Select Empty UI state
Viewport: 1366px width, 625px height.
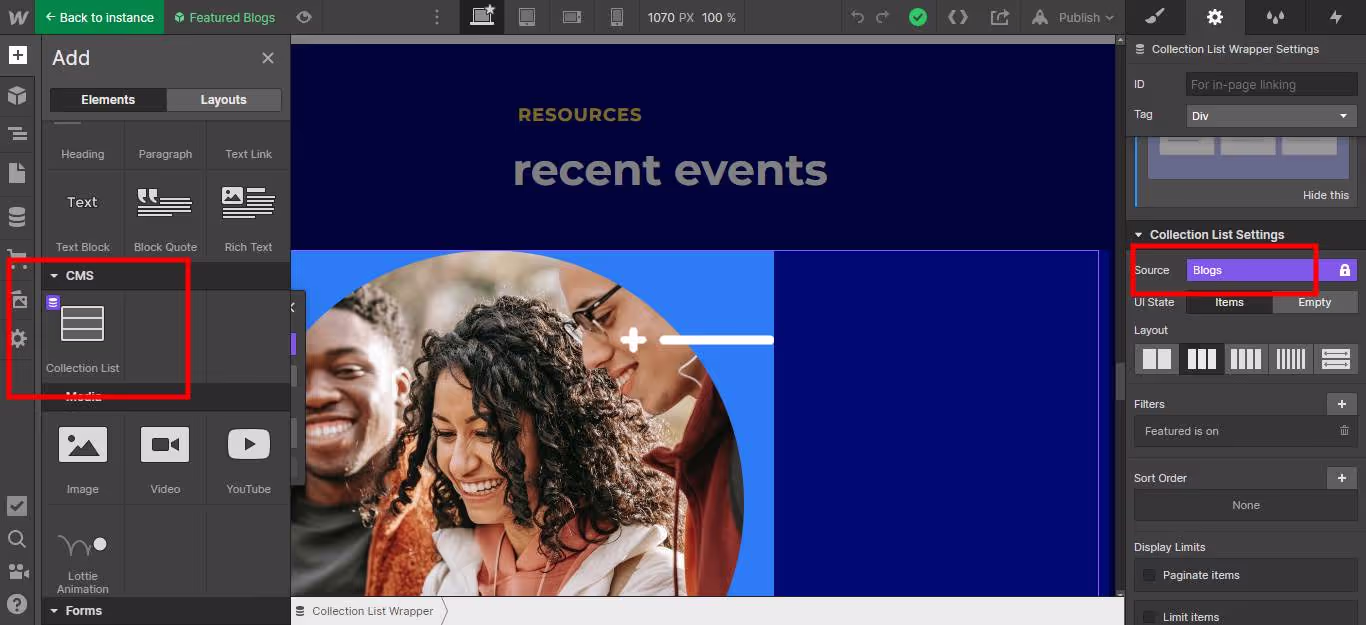coord(1314,302)
